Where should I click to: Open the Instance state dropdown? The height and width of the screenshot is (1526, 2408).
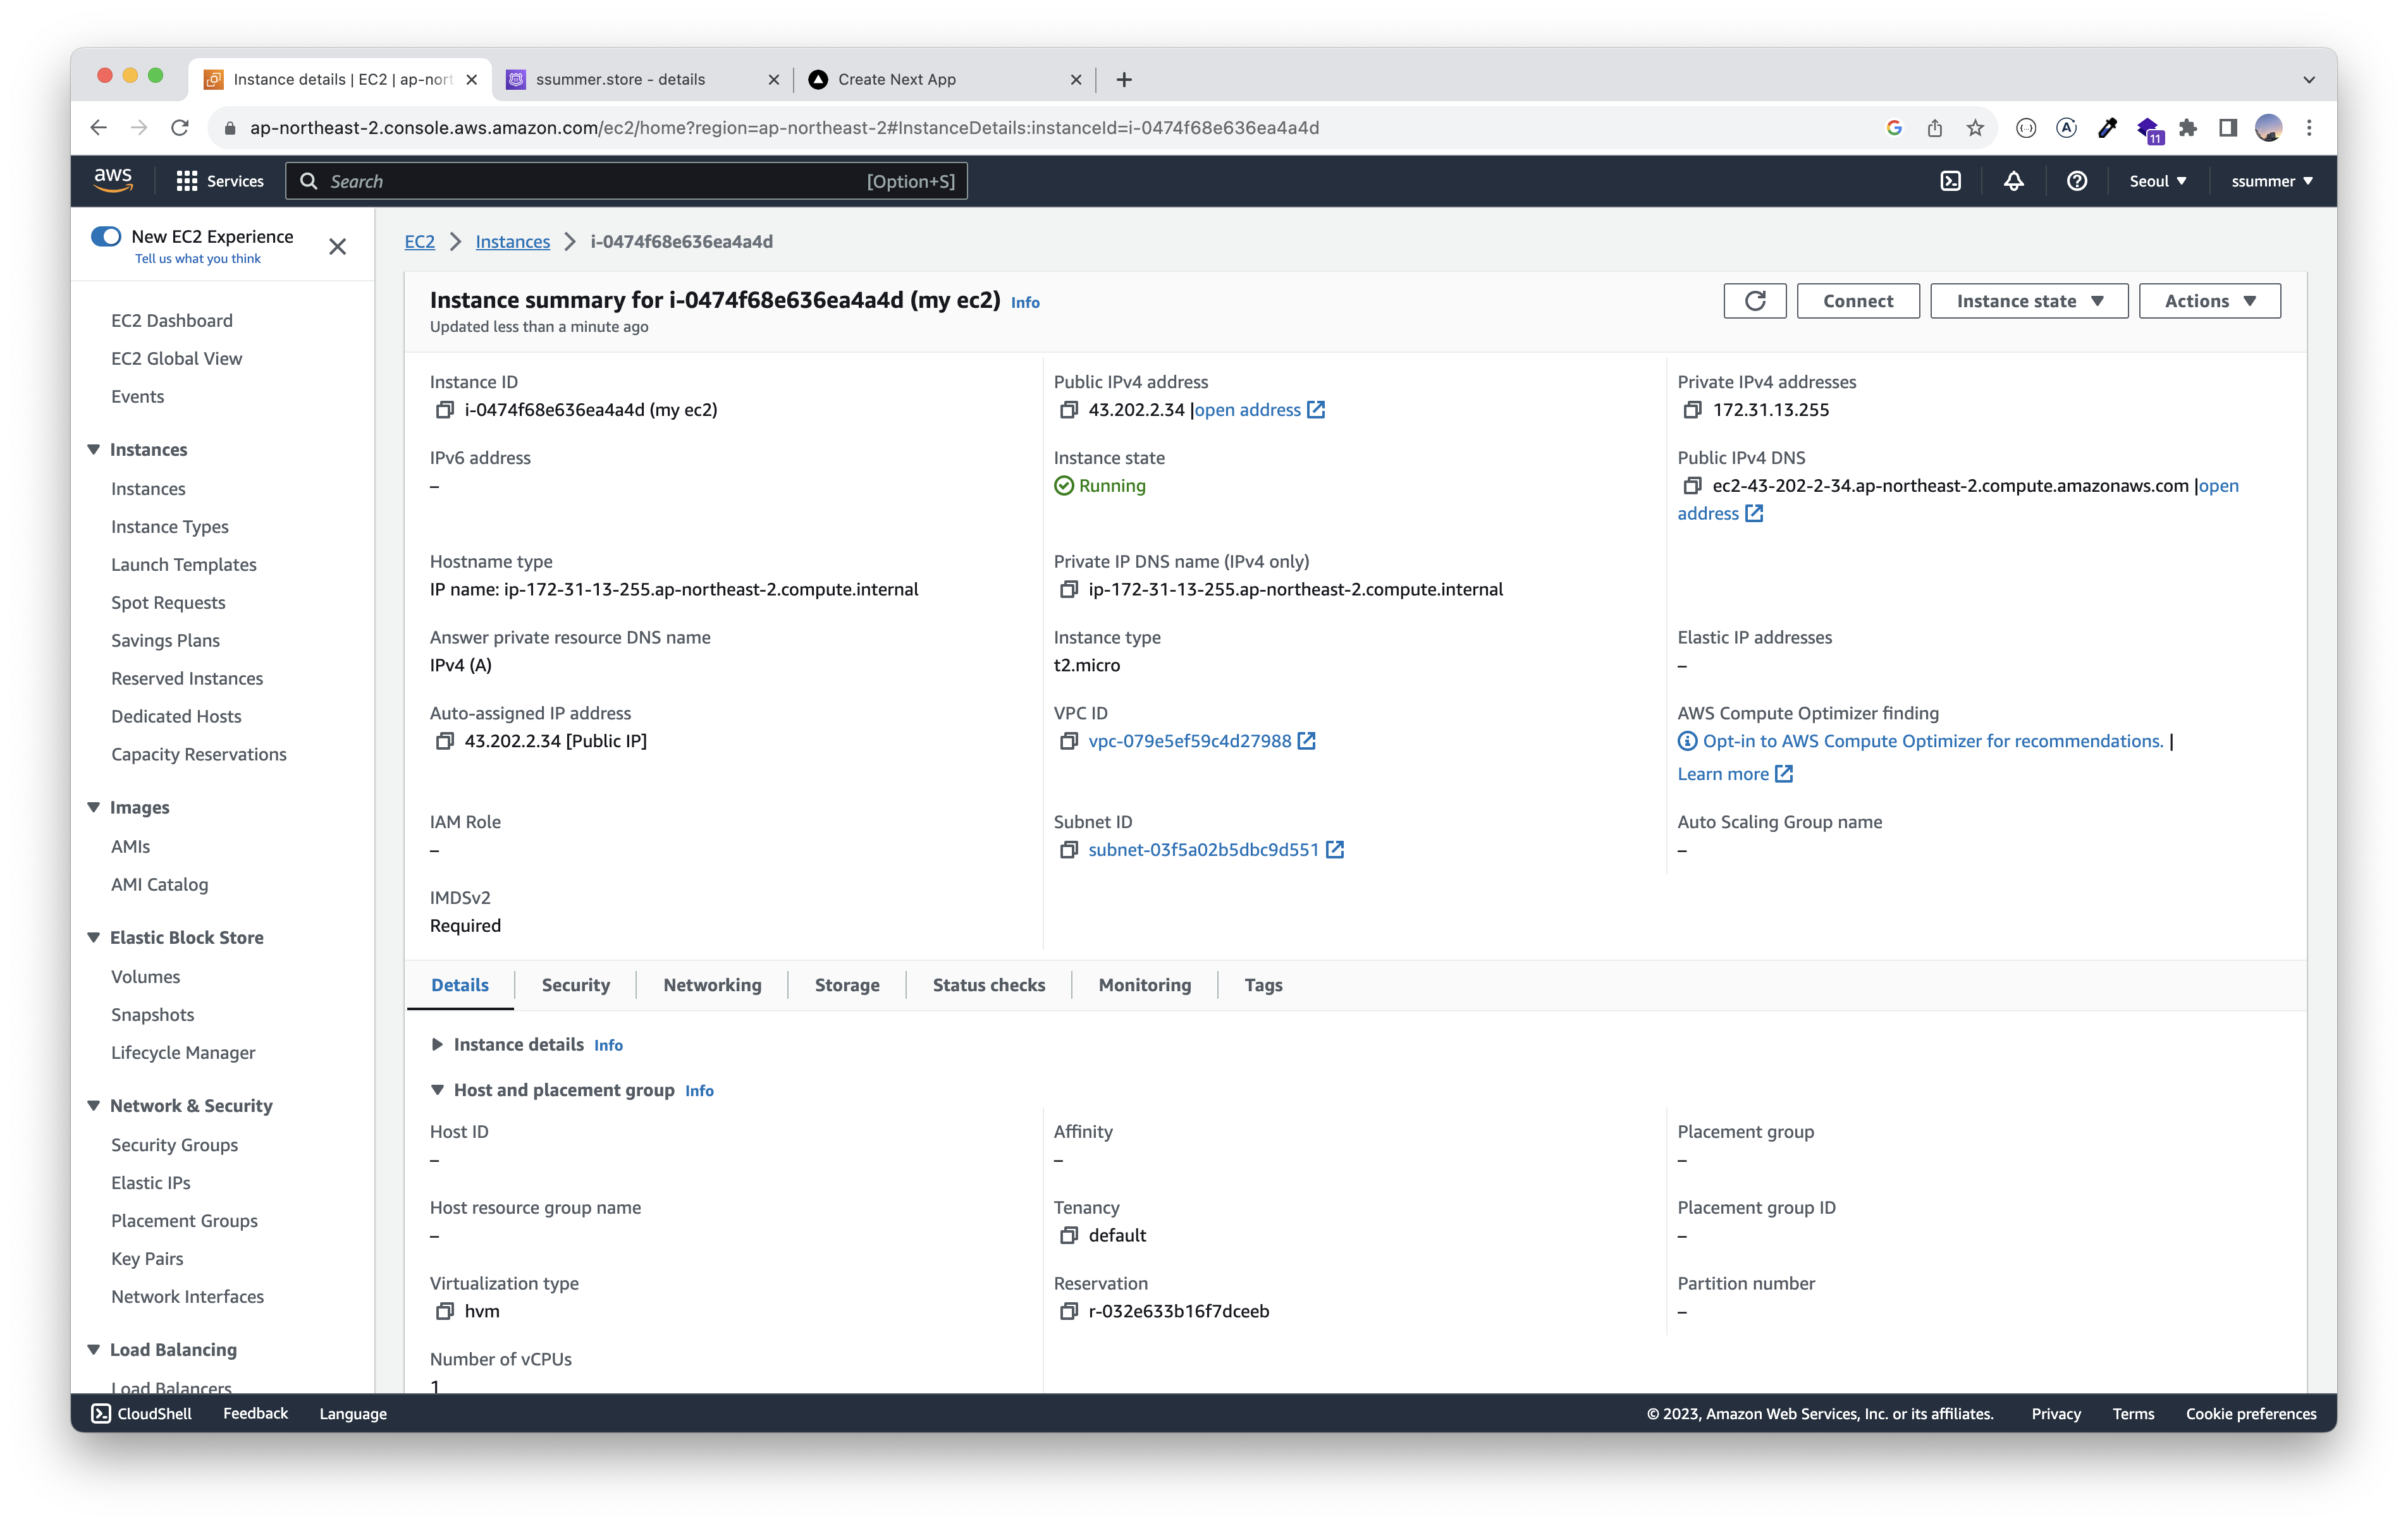point(2028,301)
